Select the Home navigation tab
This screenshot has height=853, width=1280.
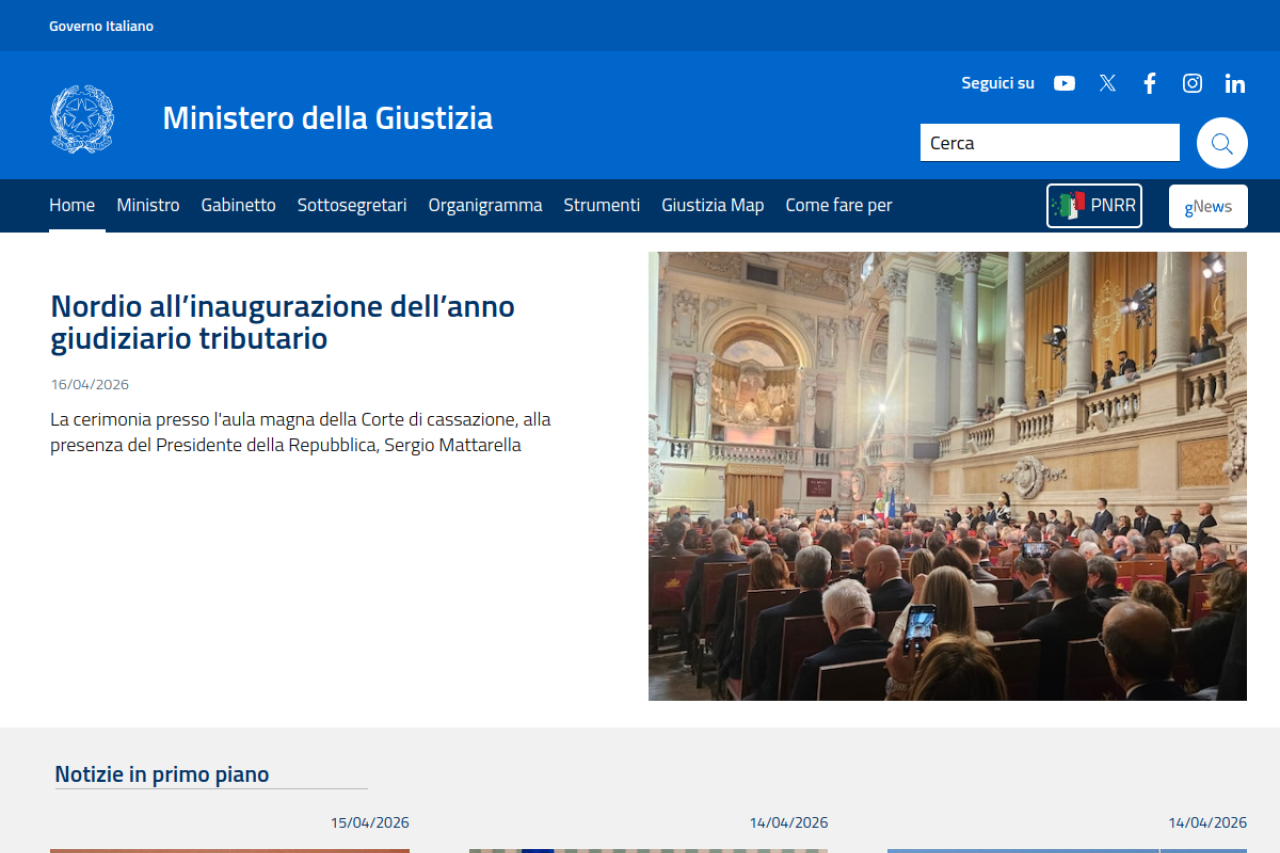[x=72, y=205]
